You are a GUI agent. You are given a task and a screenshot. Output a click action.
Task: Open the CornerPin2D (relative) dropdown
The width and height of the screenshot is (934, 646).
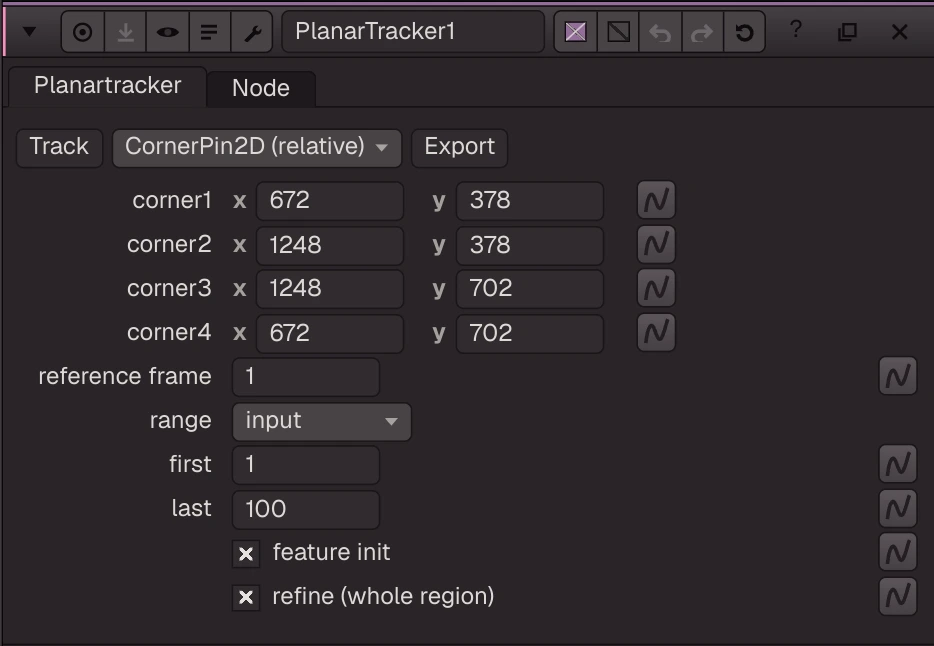[x=257, y=147]
